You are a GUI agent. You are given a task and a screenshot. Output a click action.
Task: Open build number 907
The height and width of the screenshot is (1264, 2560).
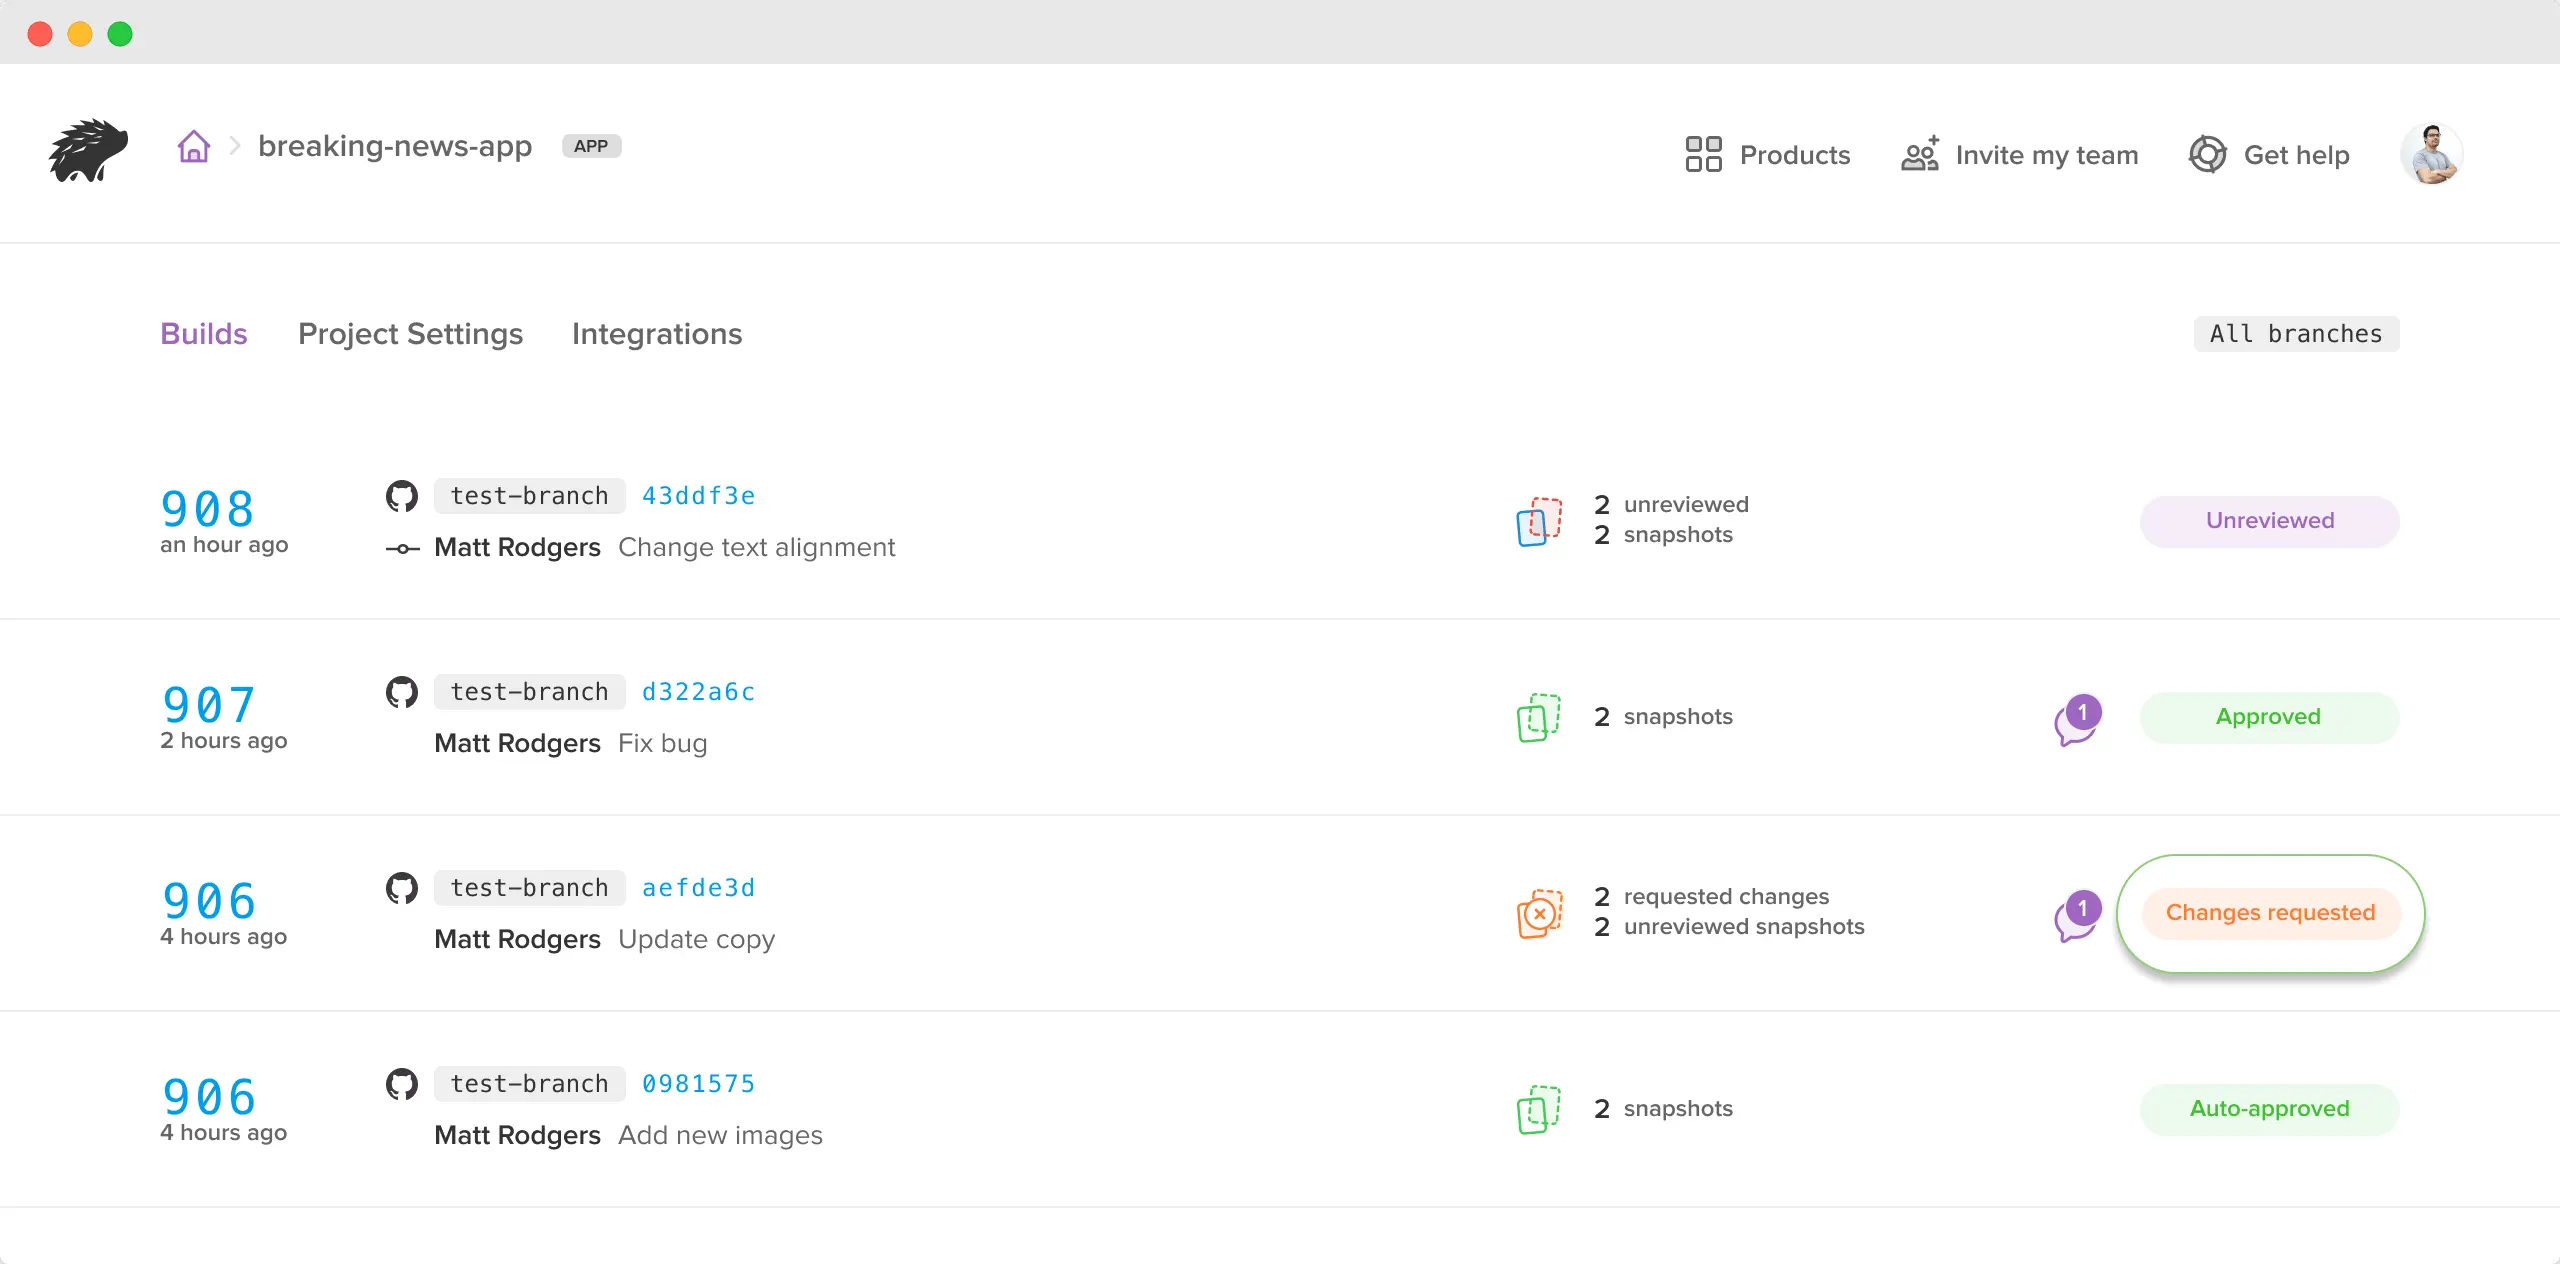208,705
